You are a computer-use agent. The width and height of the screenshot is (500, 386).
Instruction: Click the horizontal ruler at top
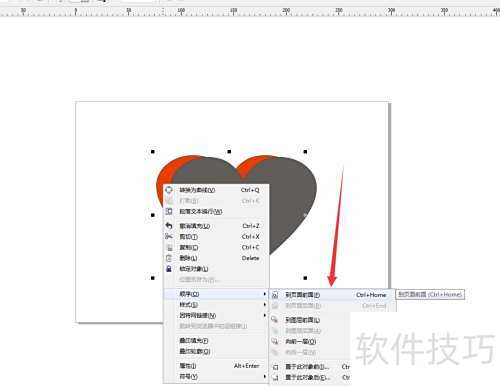(x=250, y=11)
